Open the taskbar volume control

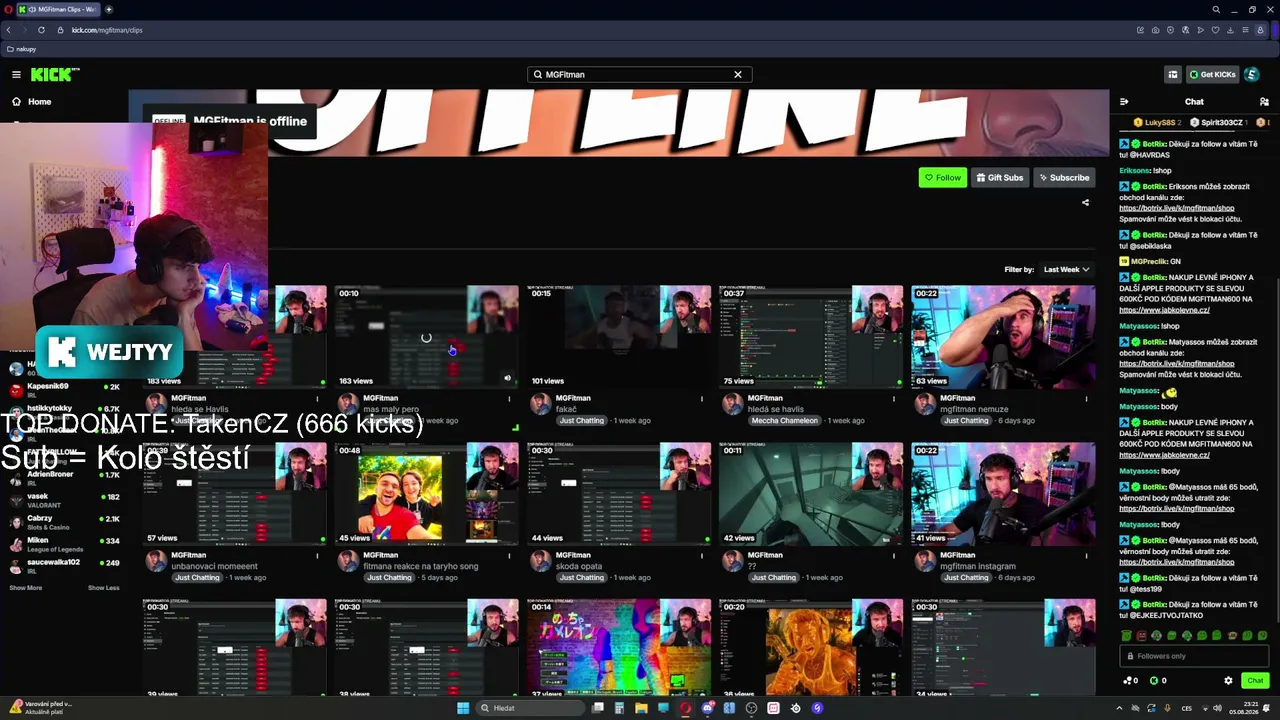coord(1217,708)
